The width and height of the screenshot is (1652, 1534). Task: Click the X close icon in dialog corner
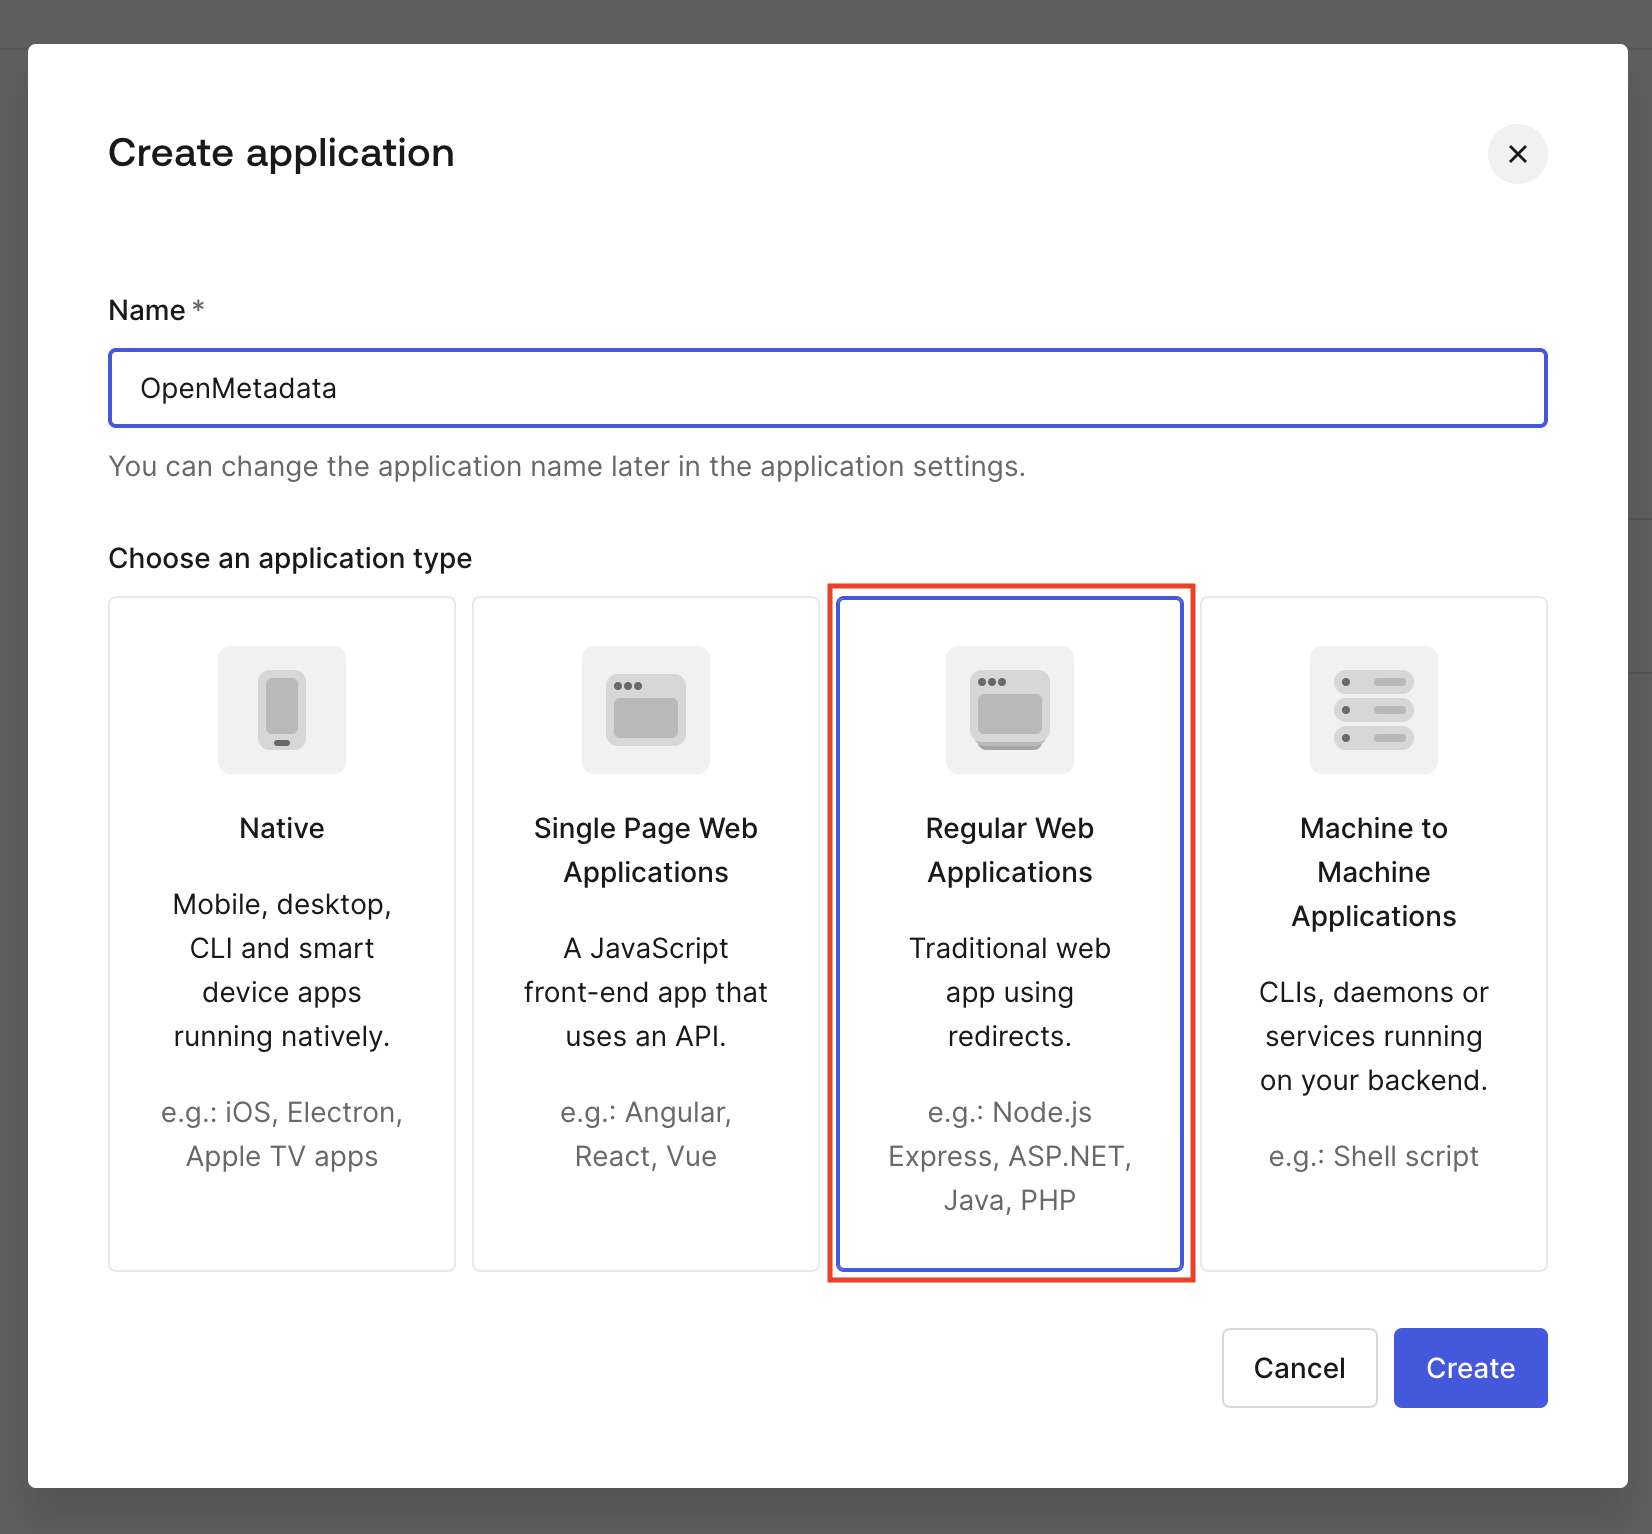click(x=1517, y=154)
